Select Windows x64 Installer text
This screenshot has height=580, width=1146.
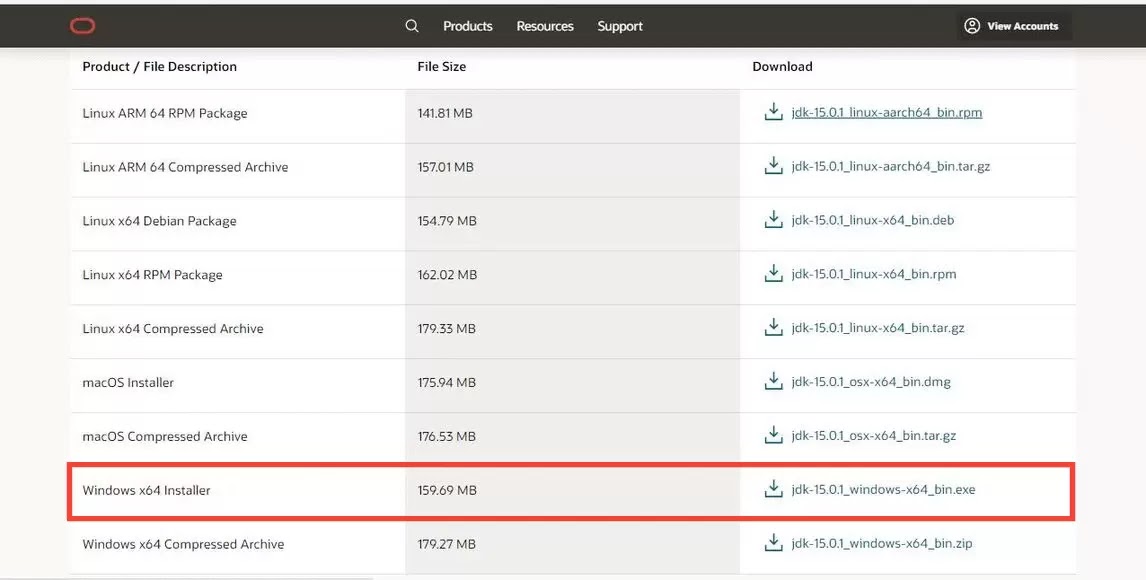pyautogui.click(x=146, y=491)
